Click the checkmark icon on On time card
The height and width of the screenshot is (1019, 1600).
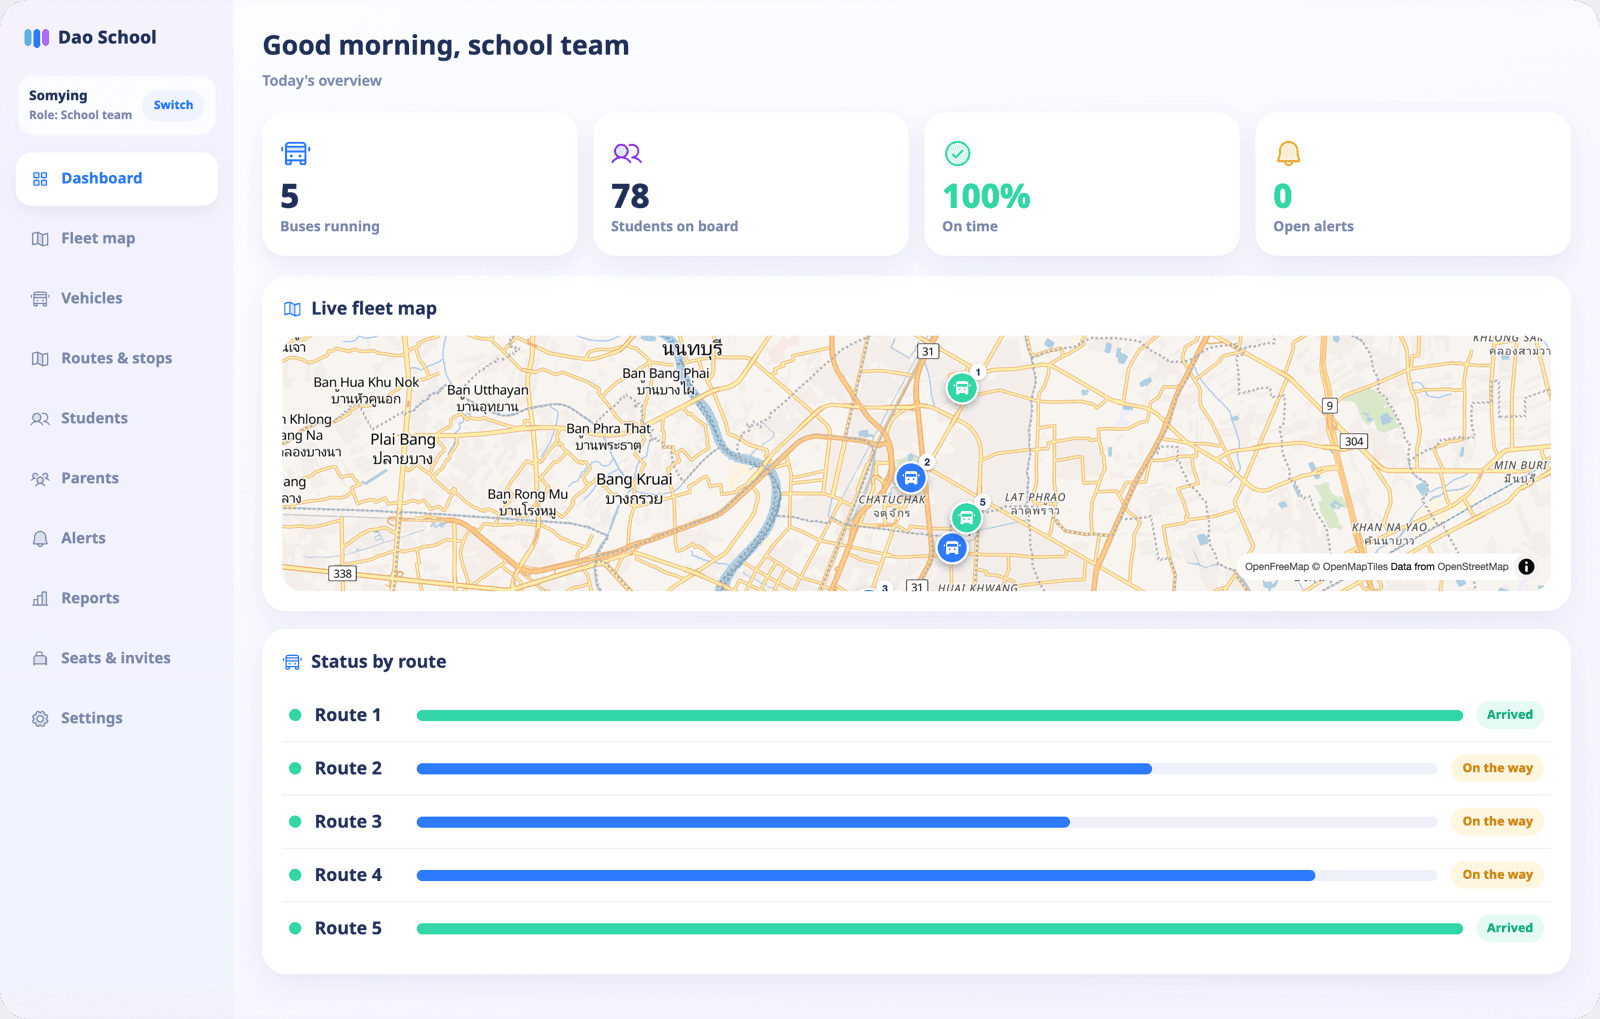(957, 153)
